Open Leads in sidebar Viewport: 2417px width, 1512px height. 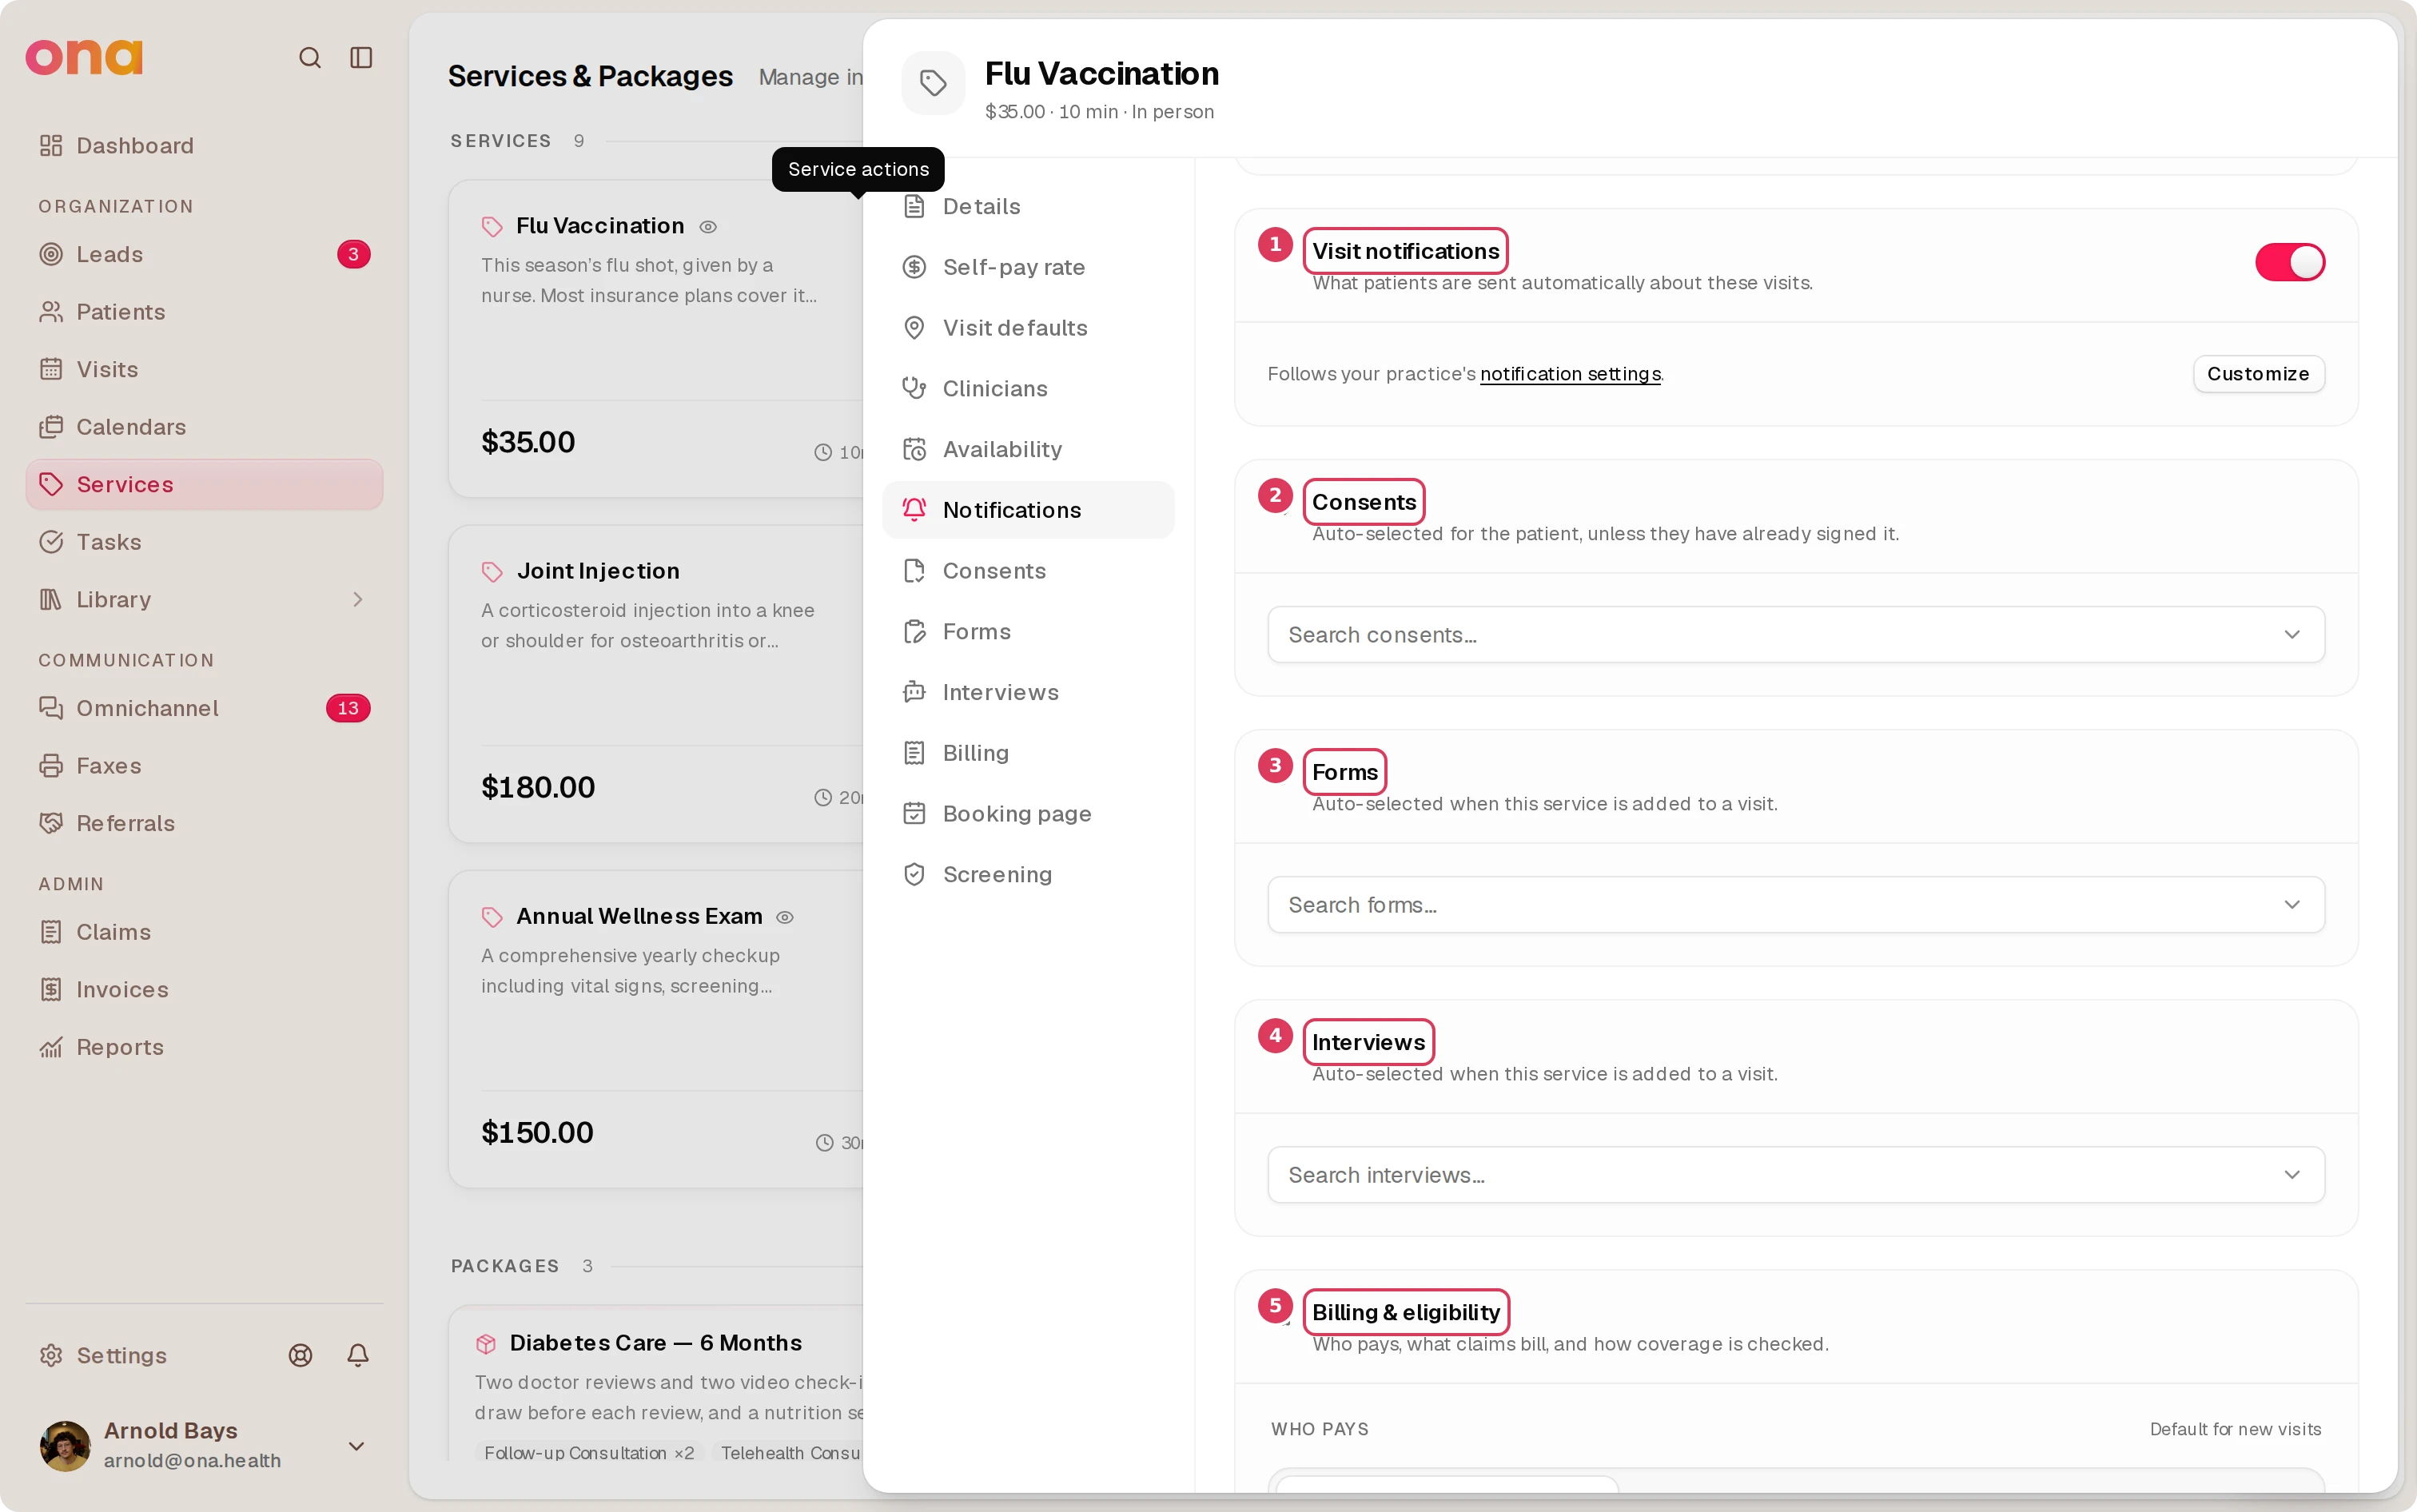[x=205, y=254]
